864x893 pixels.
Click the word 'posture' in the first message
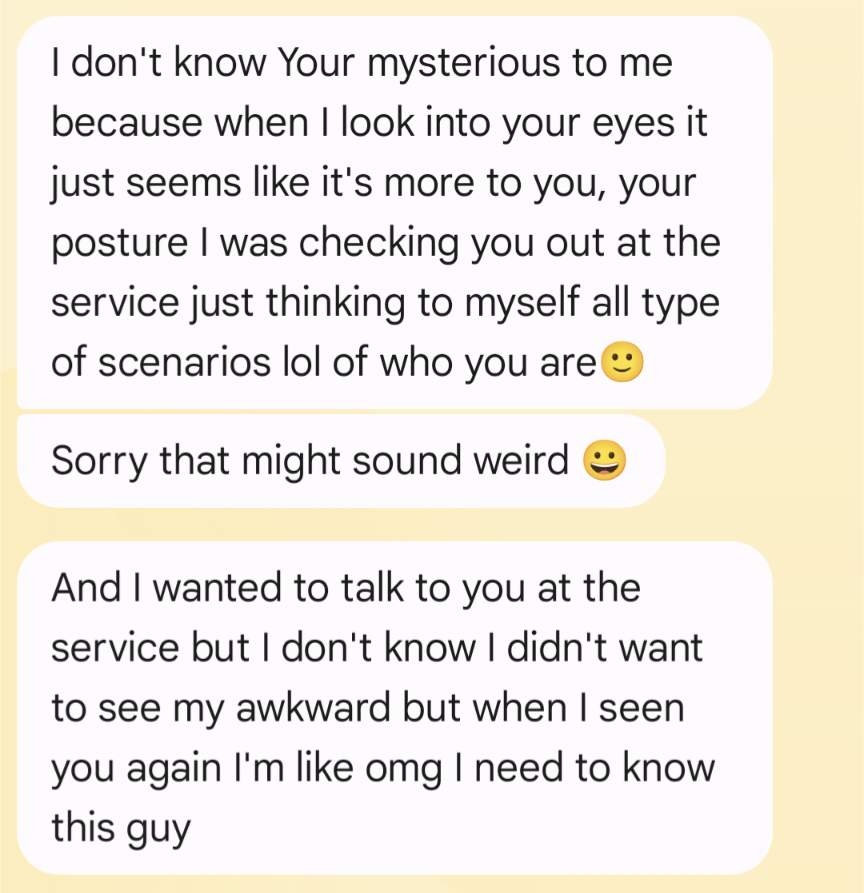click(x=120, y=243)
